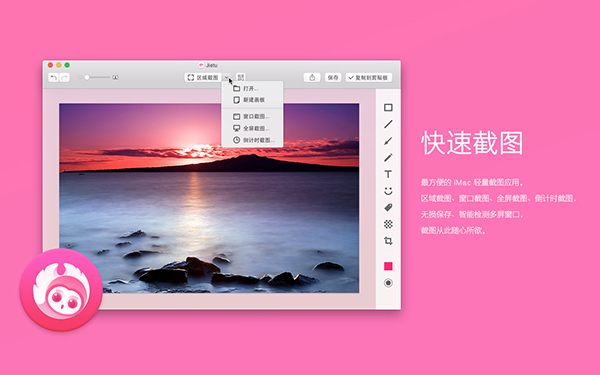Click the Undo arrow button
Screen dimensions: 600x375
click(54, 78)
